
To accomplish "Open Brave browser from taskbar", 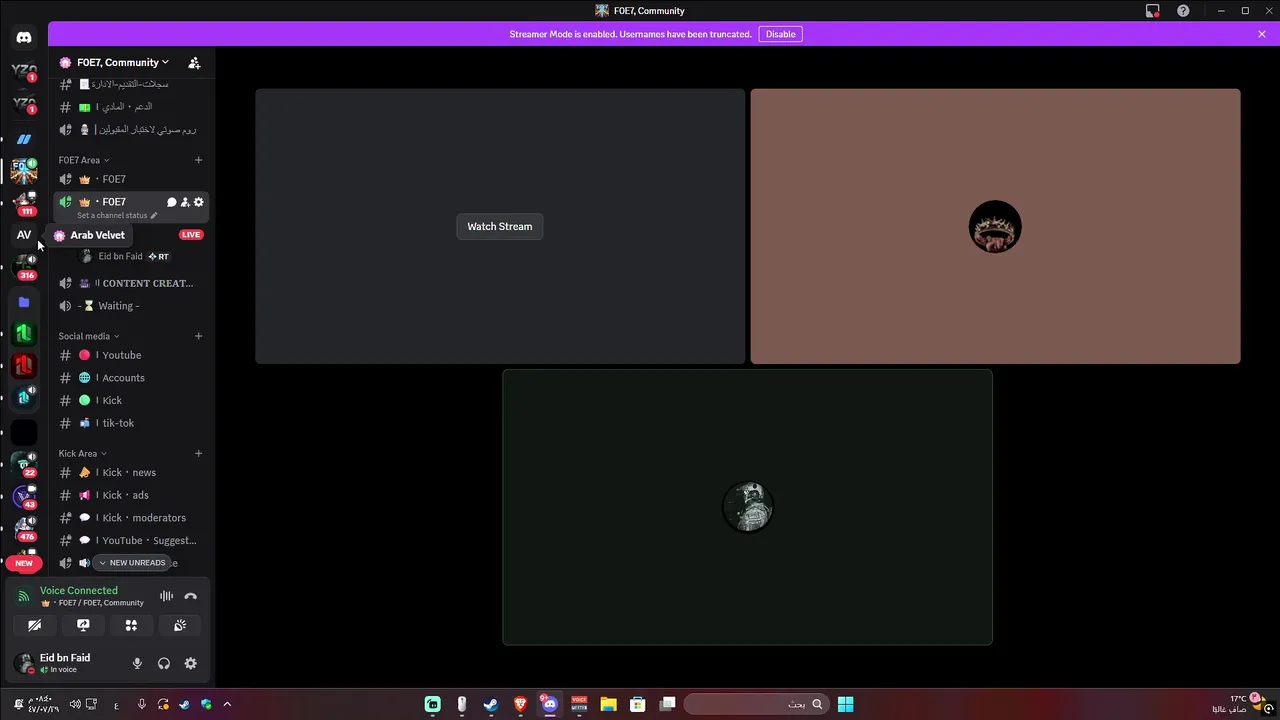I will pos(520,704).
